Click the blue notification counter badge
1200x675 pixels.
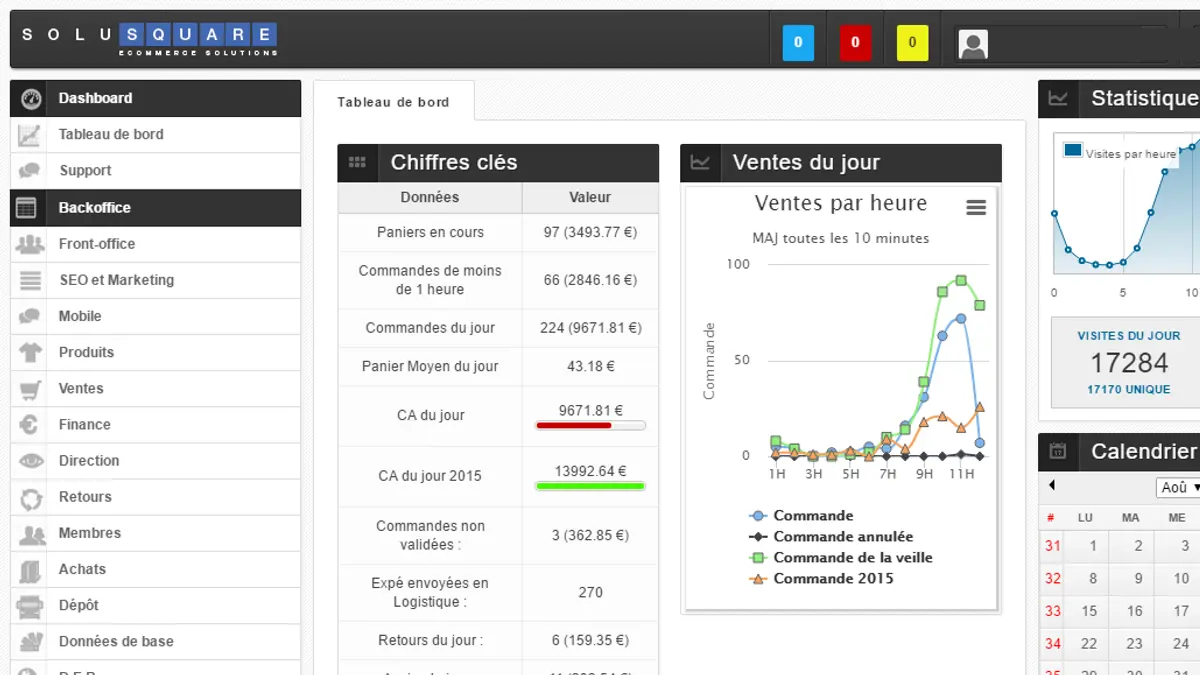(798, 43)
